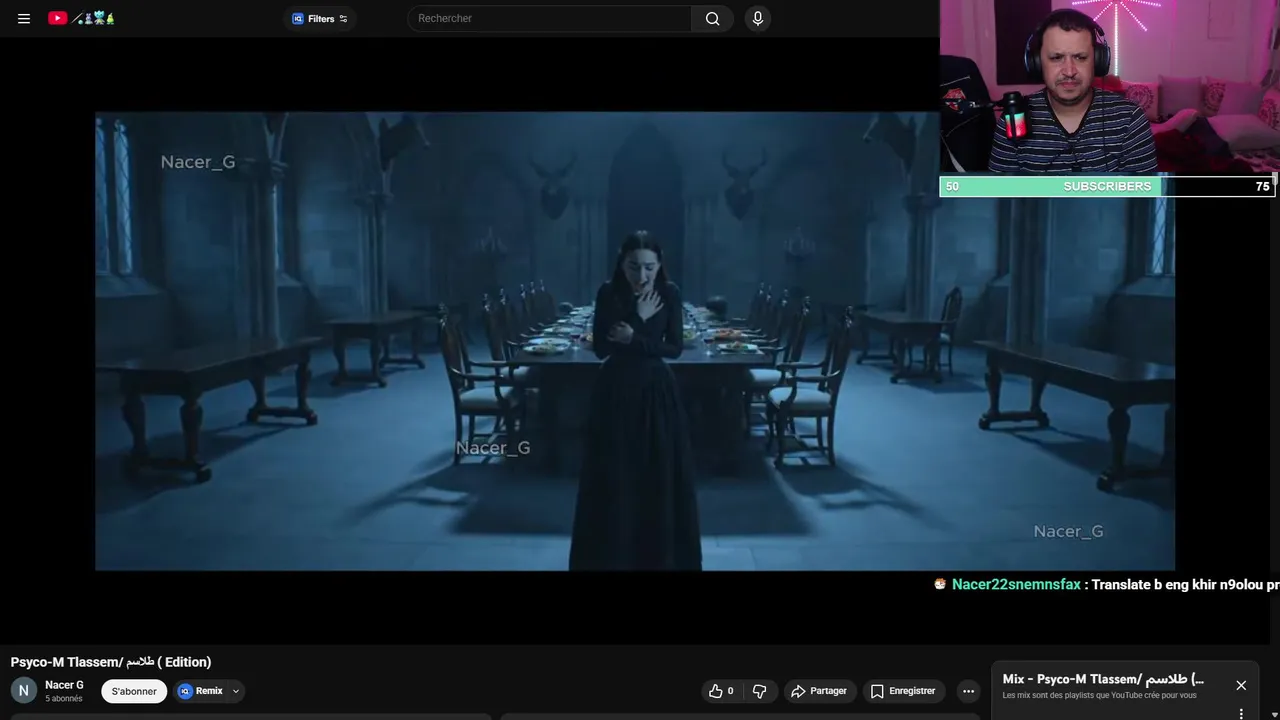
Task: Open the three-dot more actions menu
Action: [x=968, y=691]
